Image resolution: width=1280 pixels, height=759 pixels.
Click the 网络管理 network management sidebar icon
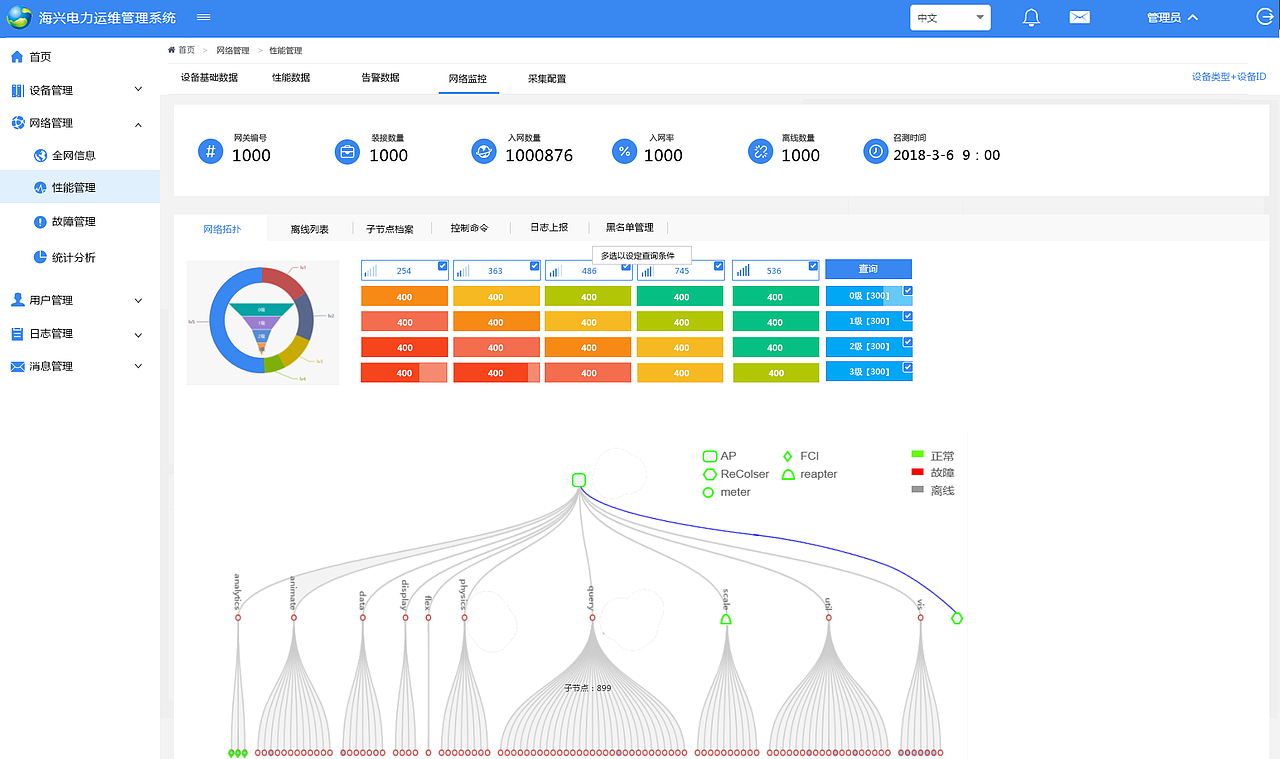coord(17,123)
